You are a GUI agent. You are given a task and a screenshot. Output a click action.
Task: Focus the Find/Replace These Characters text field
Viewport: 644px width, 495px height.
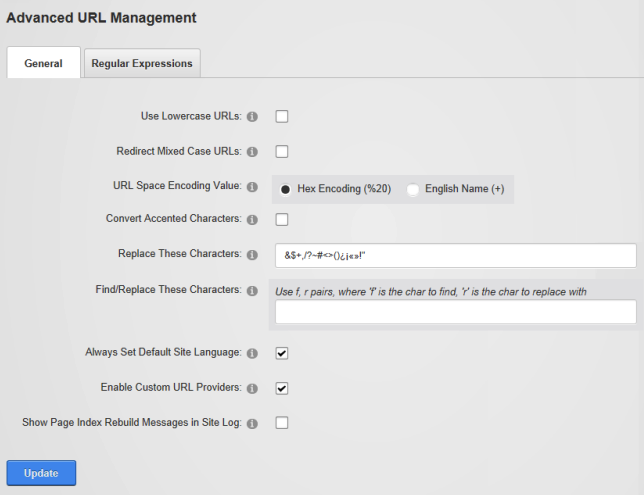455,313
